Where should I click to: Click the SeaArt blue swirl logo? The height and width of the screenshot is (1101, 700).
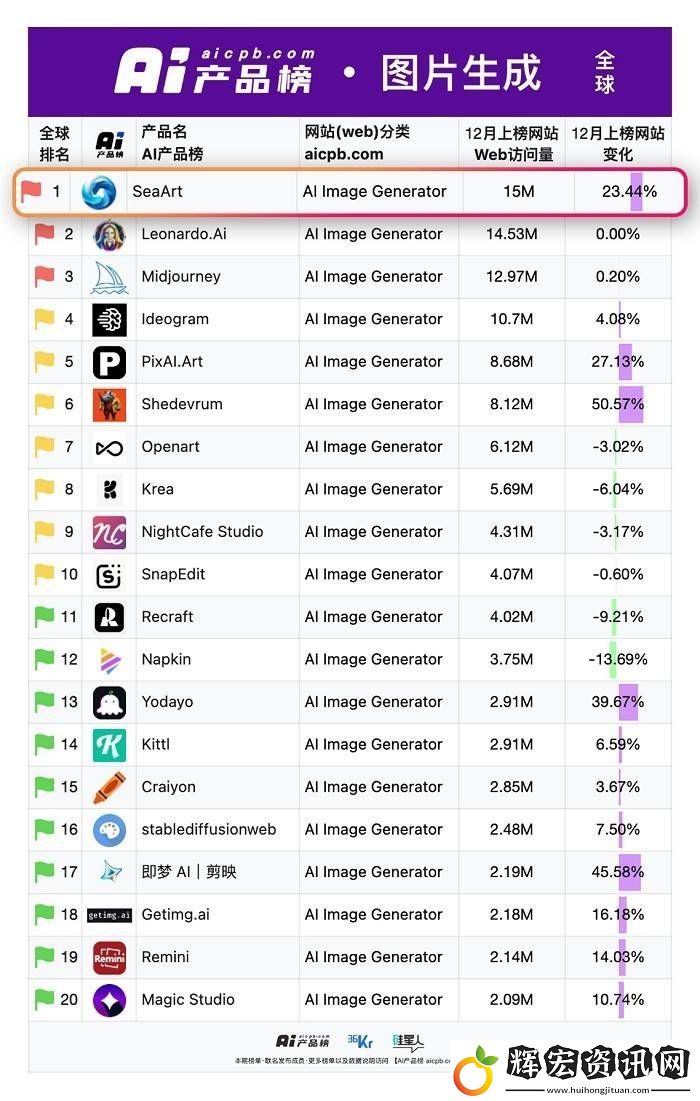click(x=99, y=192)
